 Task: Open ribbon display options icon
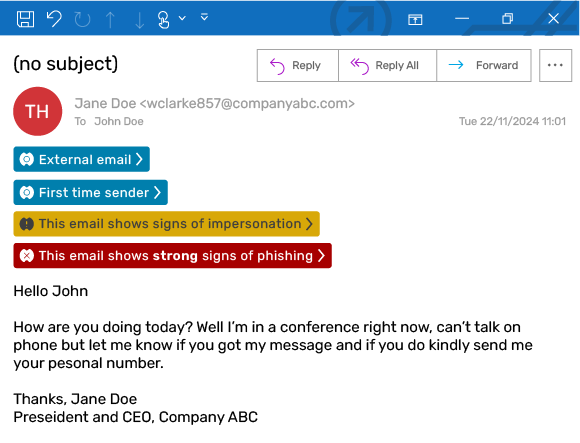[415, 19]
